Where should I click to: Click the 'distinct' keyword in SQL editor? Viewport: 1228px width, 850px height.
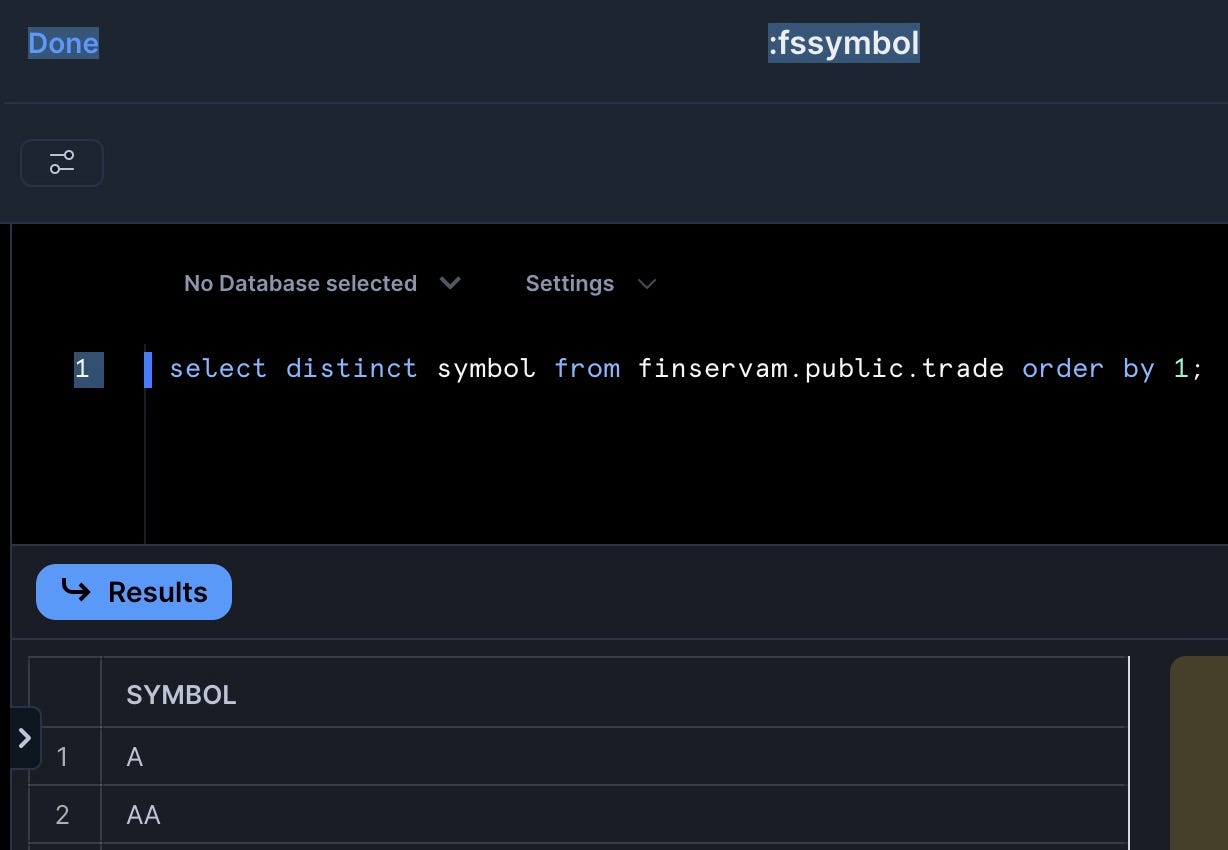(x=351, y=369)
